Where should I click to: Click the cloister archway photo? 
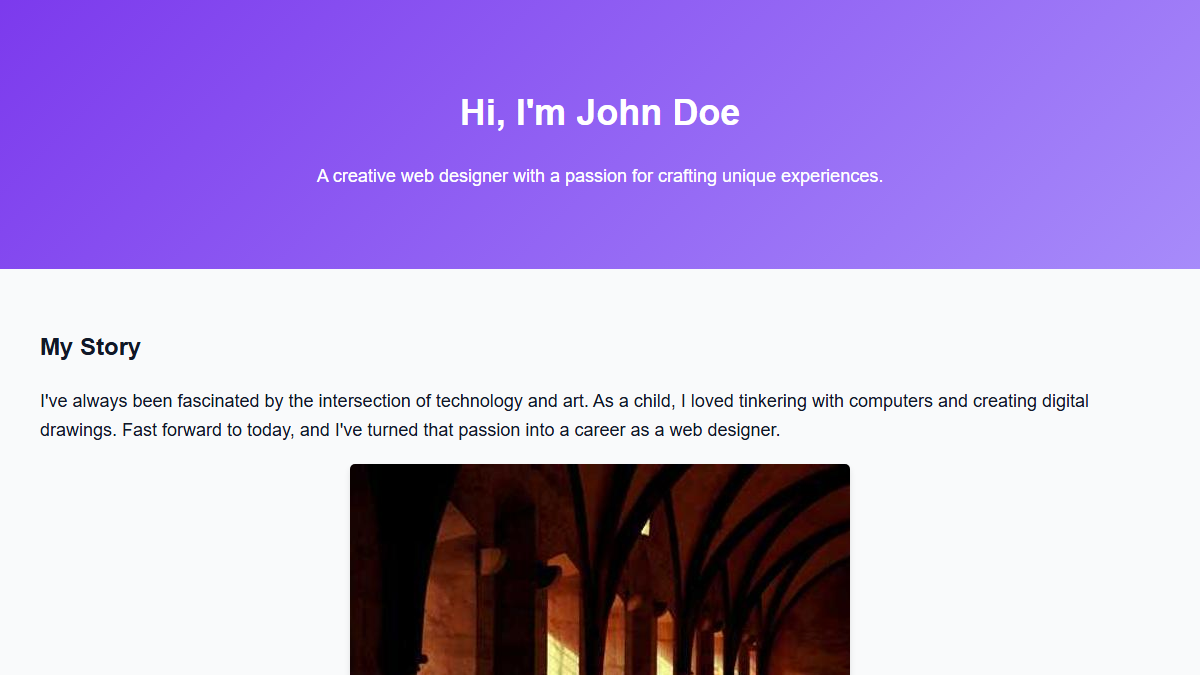pos(599,569)
